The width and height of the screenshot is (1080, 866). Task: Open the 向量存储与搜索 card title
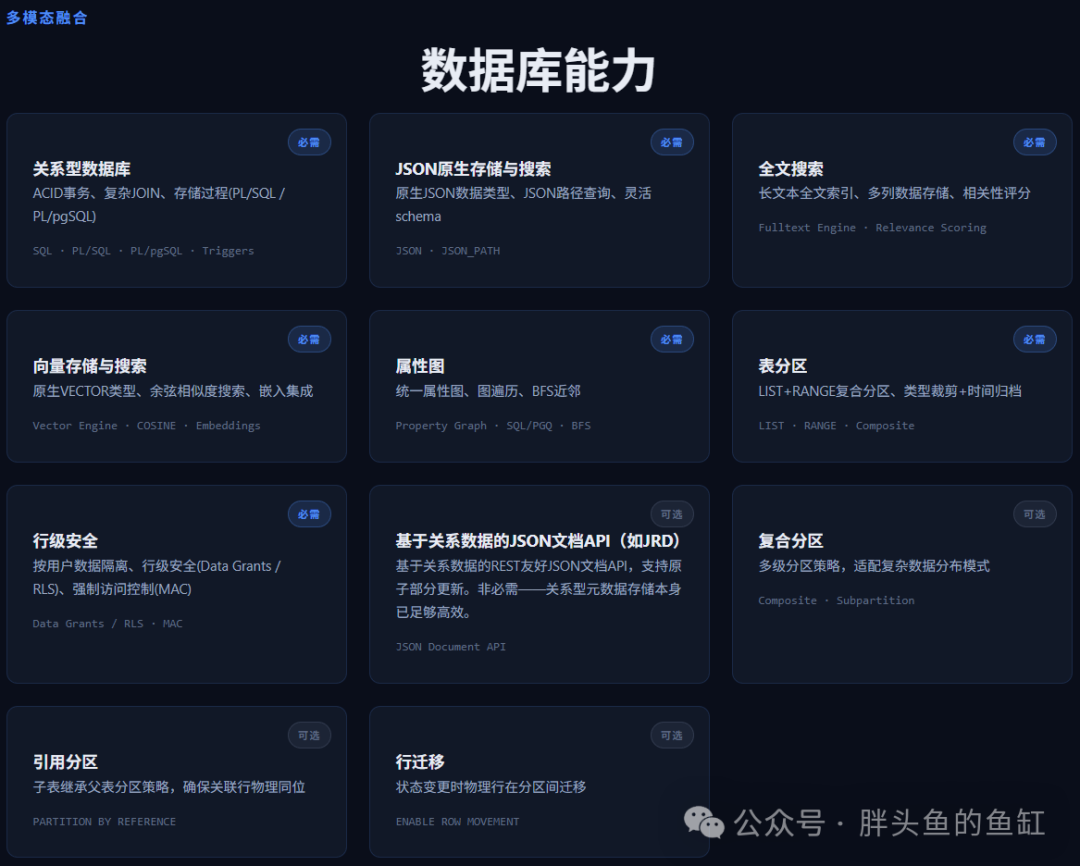pos(90,366)
